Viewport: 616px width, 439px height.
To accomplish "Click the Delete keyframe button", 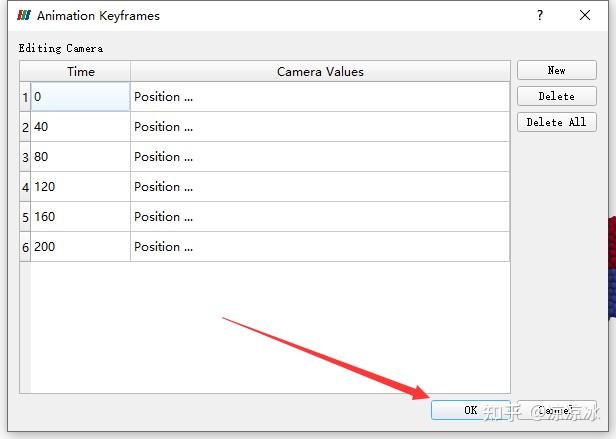I will click(557, 96).
